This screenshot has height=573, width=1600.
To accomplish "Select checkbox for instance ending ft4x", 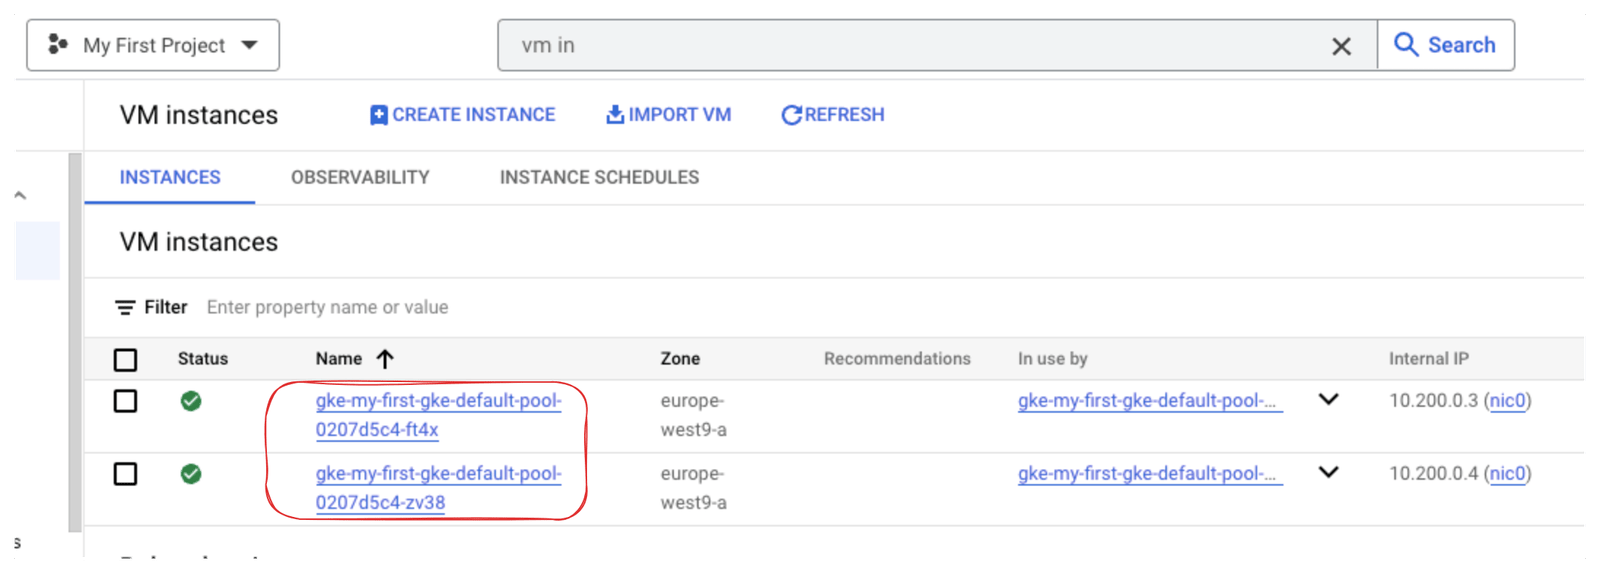I will pos(125,401).
